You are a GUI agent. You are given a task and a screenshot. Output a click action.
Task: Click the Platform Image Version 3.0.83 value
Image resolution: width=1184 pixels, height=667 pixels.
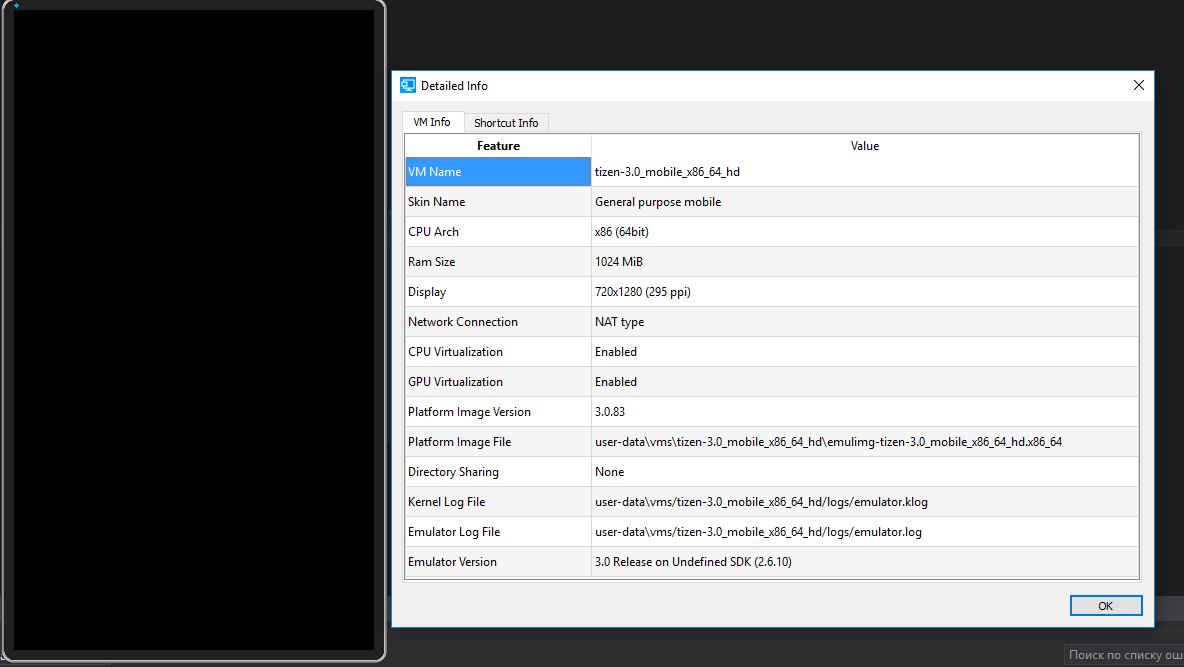[x=612, y=412]
